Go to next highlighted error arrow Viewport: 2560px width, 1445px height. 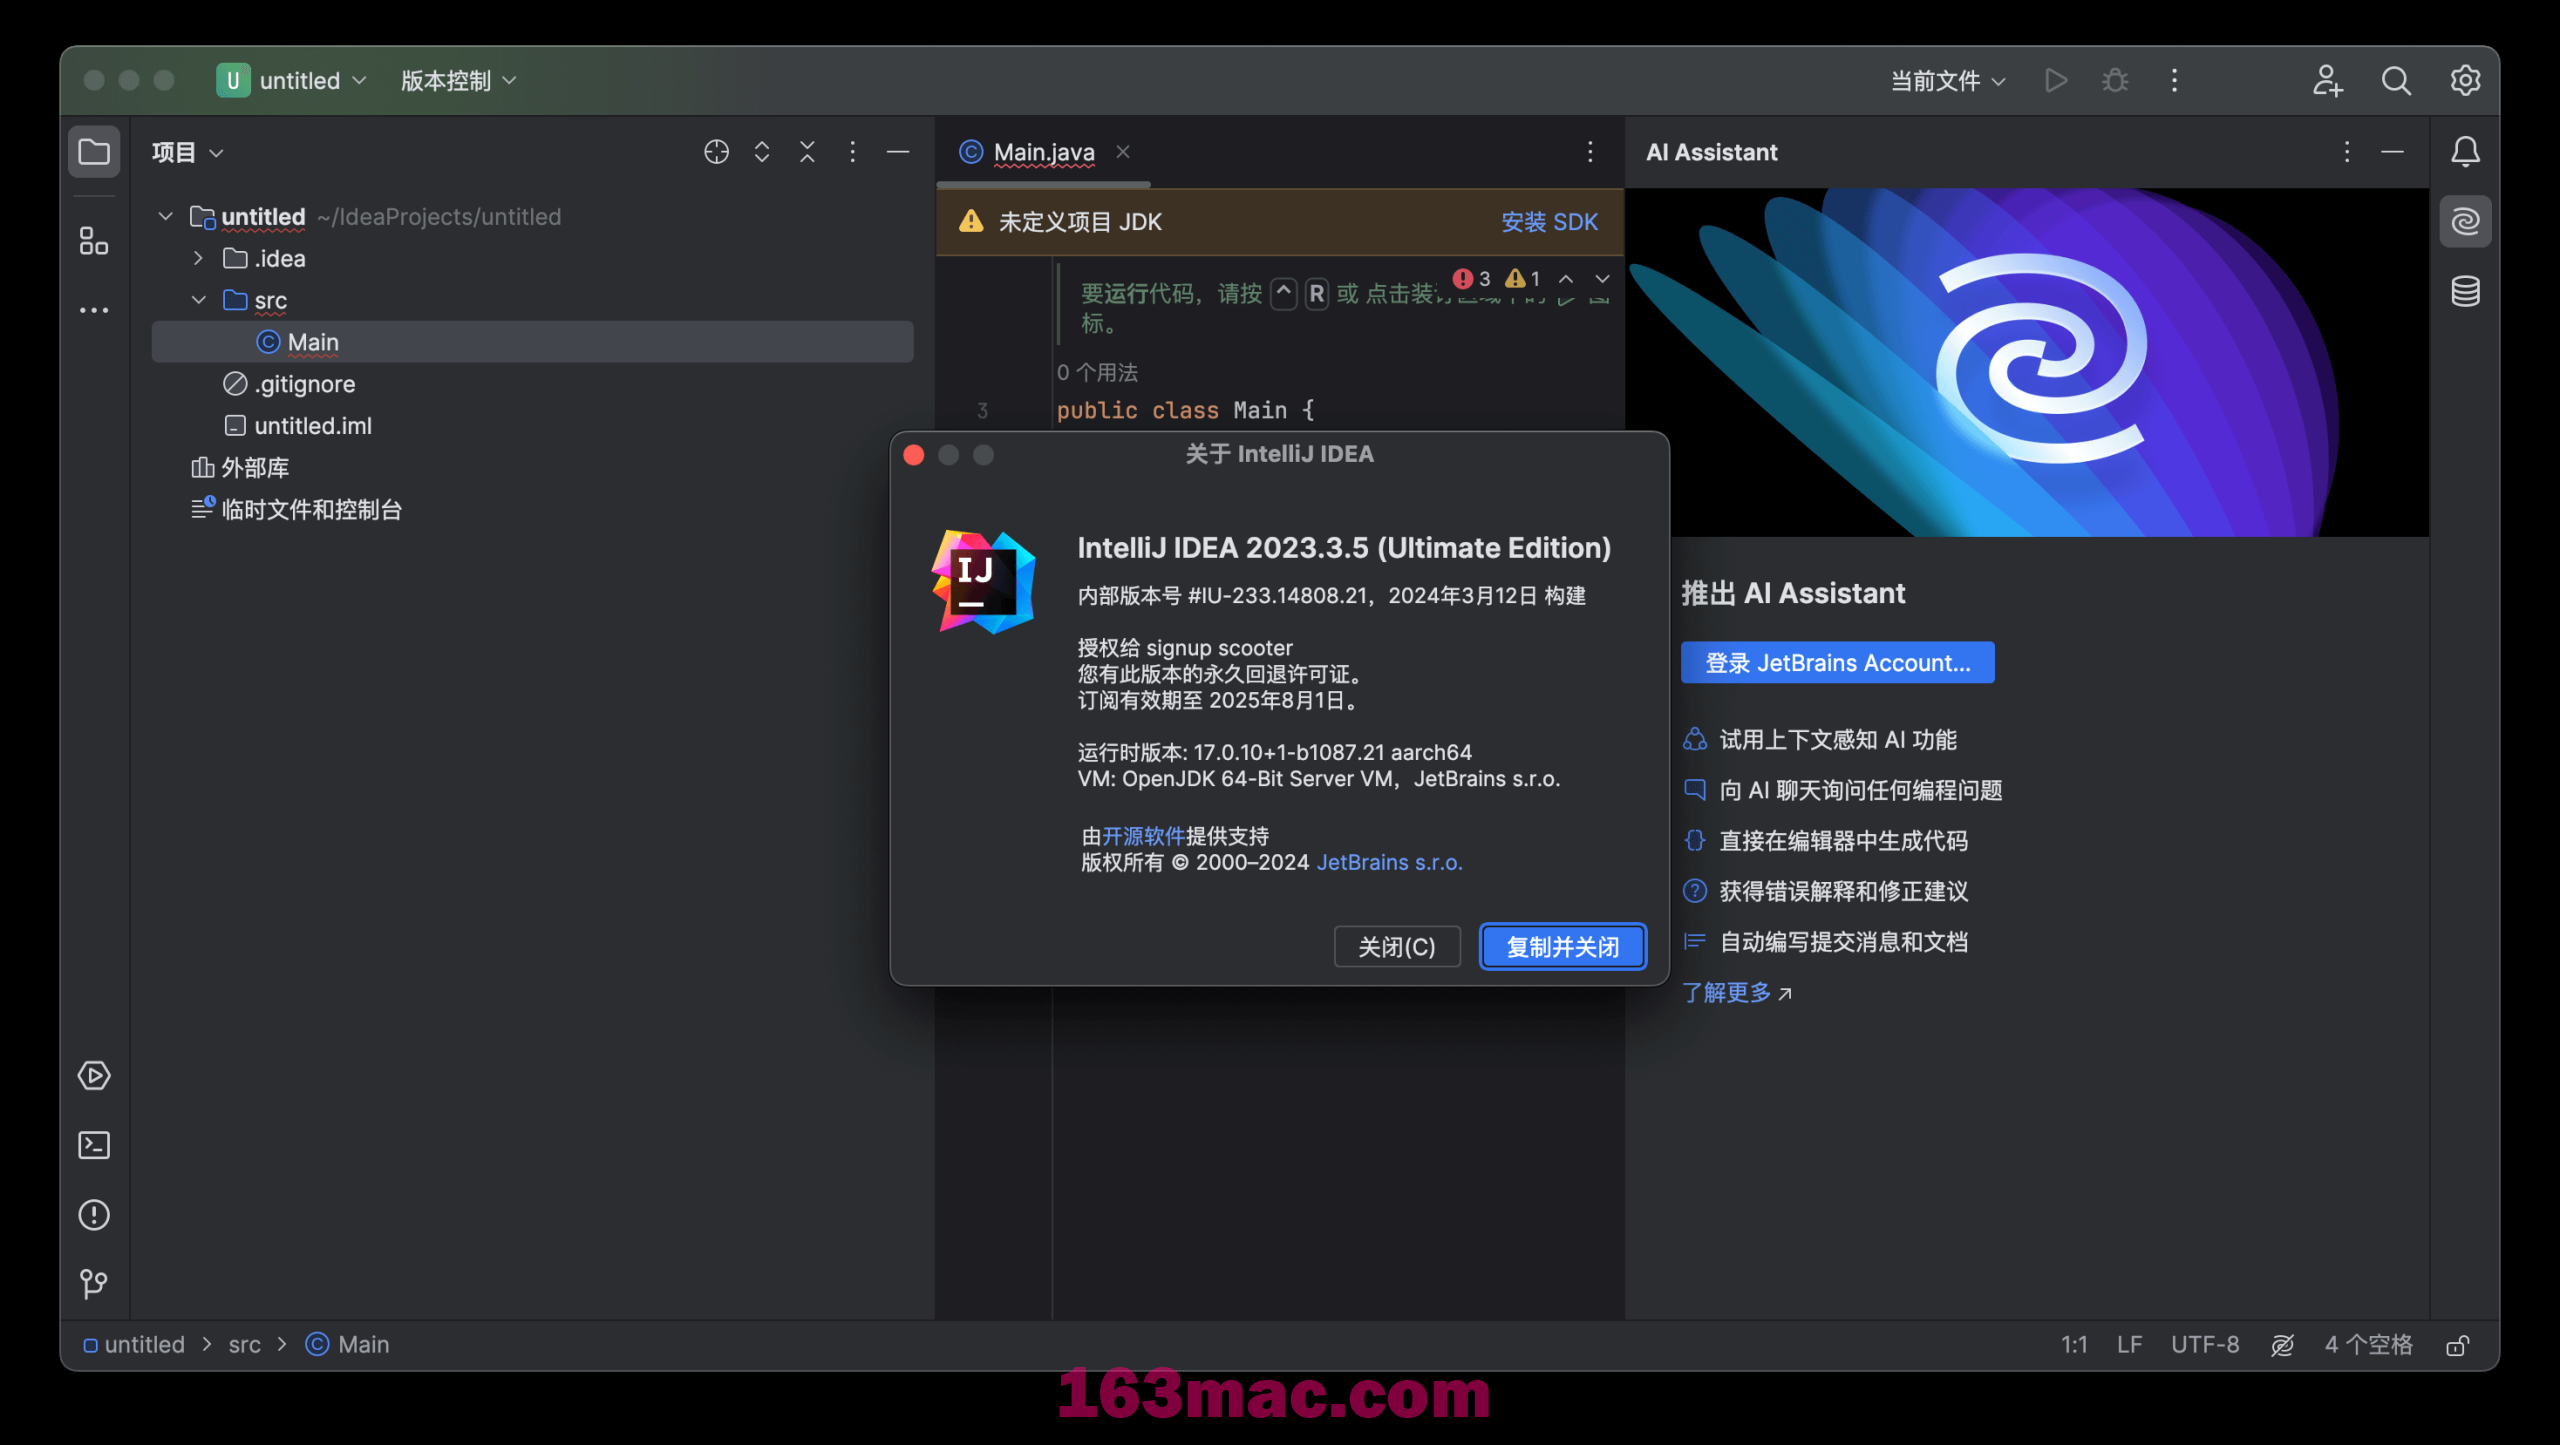[1602, 279]
